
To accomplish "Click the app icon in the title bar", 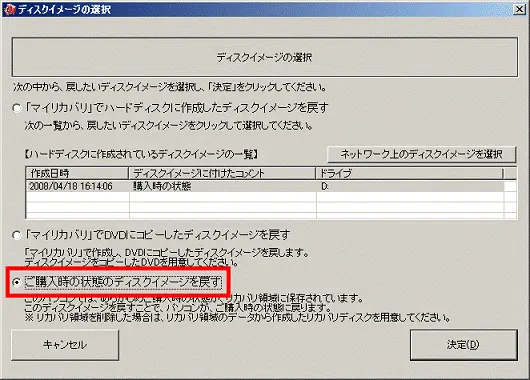I will click(9, 9).
